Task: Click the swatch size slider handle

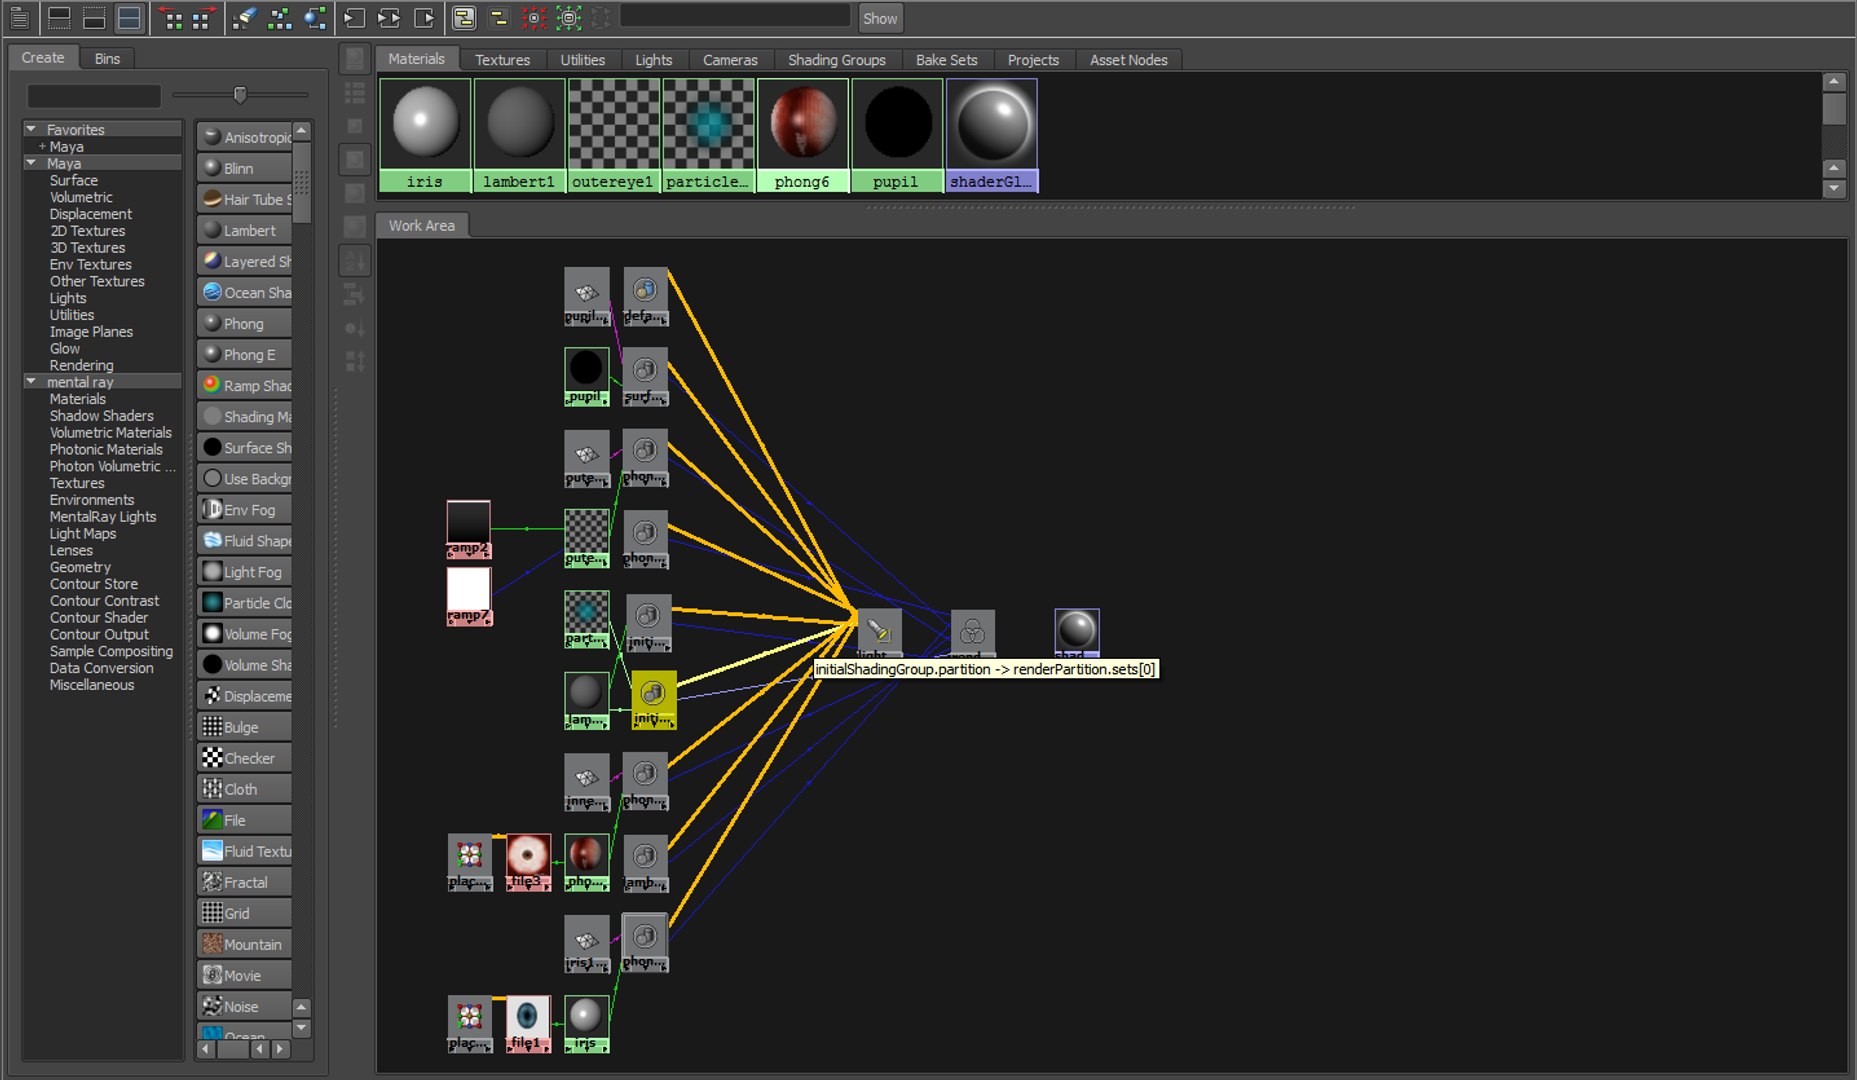Action: (240, 94)
